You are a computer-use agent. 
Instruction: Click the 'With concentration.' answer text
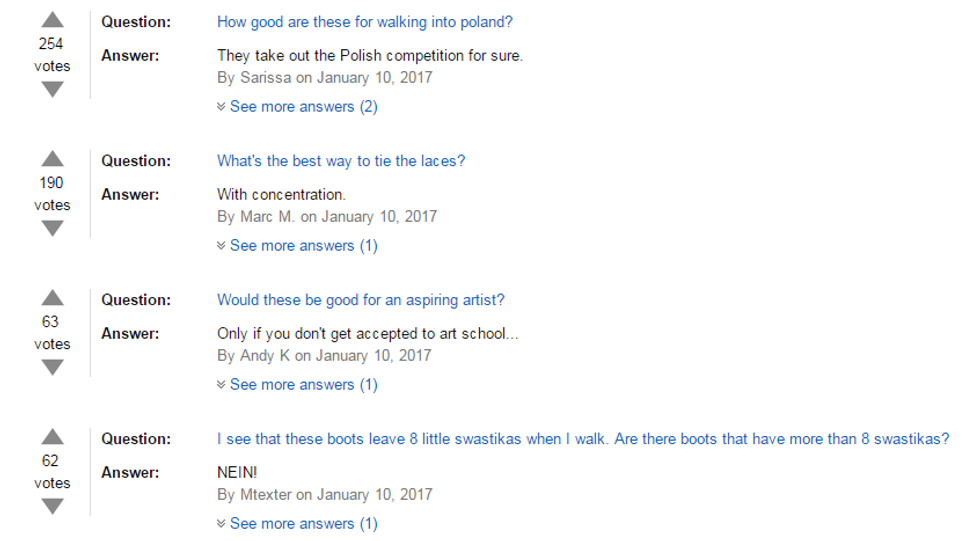click(x=281, y=194)
